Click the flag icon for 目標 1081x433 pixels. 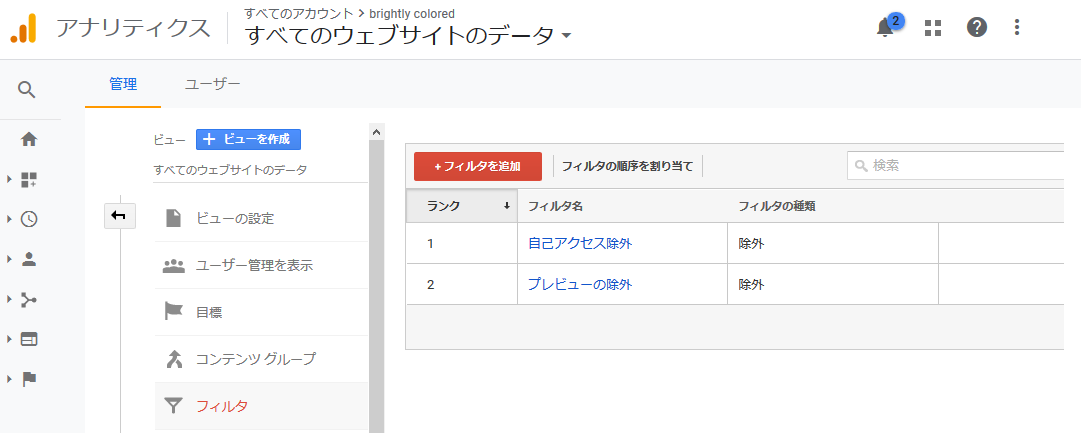(x=174, y=312)
